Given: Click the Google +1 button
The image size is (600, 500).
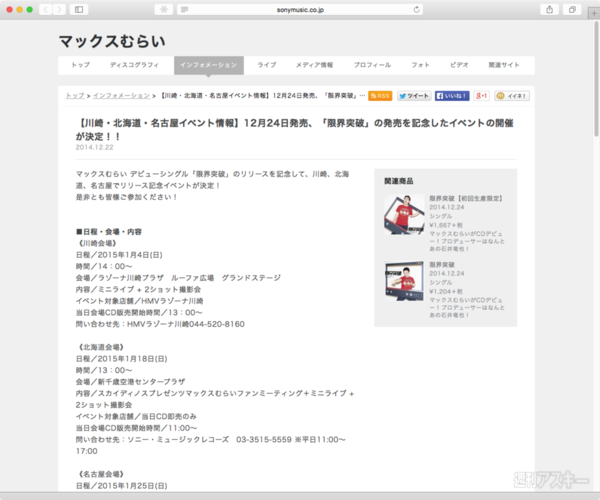Looking at the screenshot, I should 481,96.
